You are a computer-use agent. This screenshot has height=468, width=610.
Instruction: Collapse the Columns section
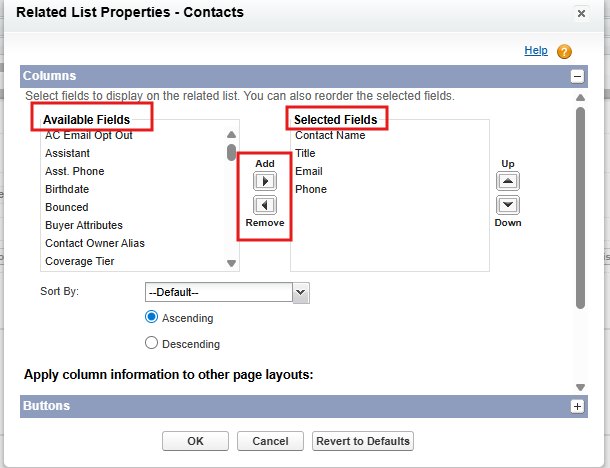coord(577,76)
